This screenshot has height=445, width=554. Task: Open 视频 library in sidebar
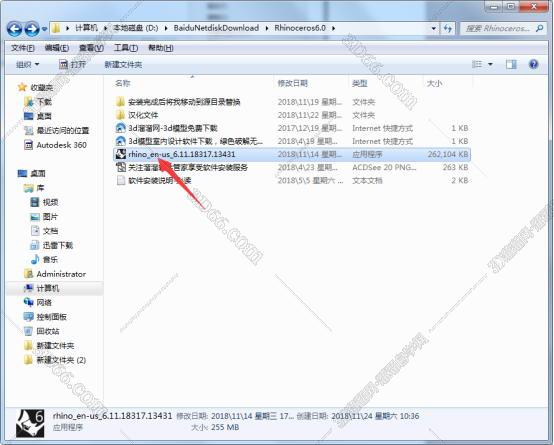[51, 202]
